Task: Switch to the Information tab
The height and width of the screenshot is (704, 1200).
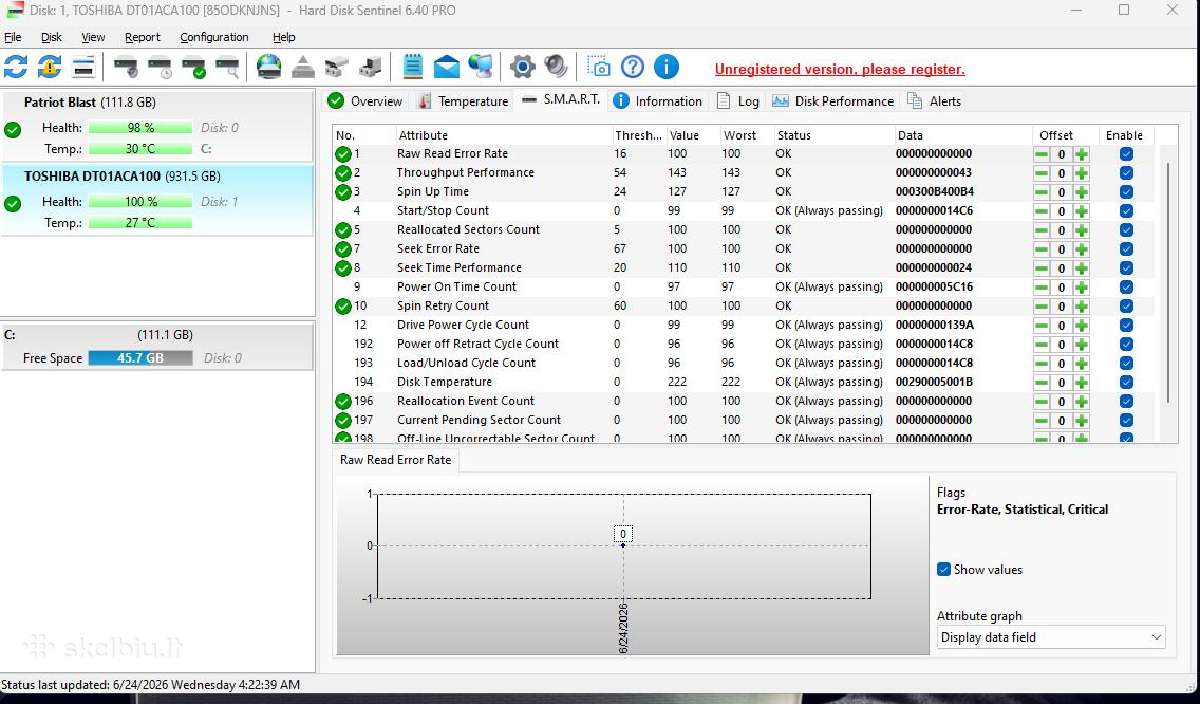Action: (x=658, y=101)
